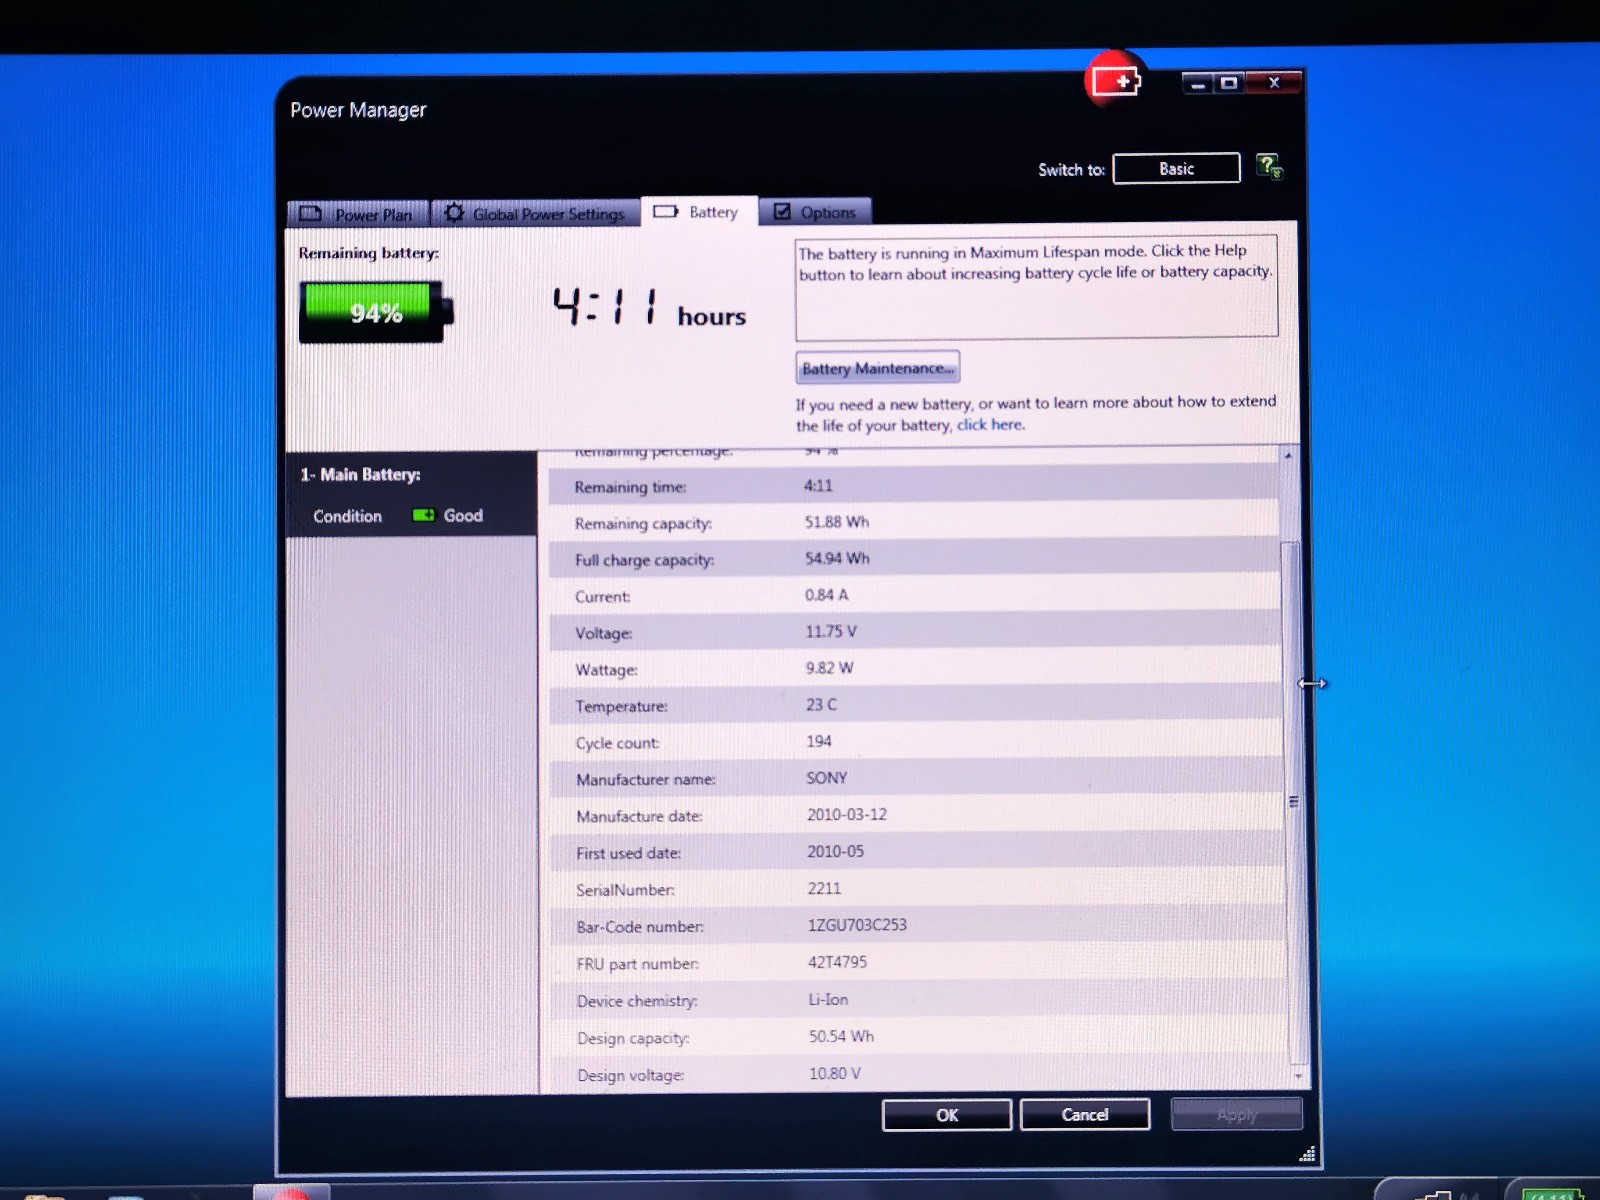
Task: Select the 'FRU part number:' row label
Action: point(637,964)
